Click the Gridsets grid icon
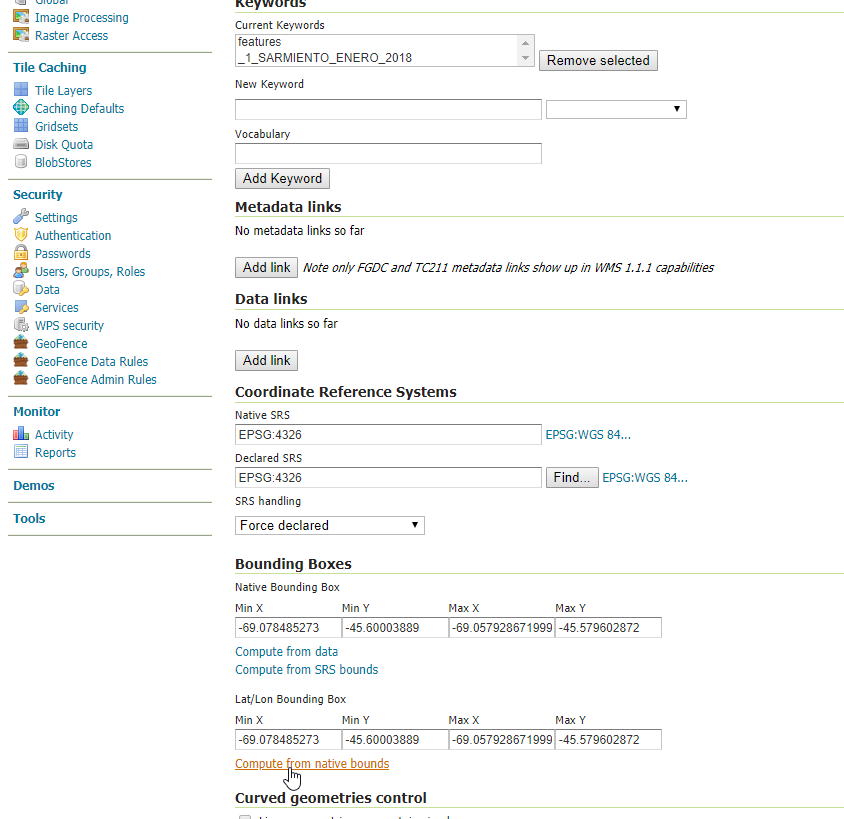This screenshot has width=844, height=819. (21, 126)
